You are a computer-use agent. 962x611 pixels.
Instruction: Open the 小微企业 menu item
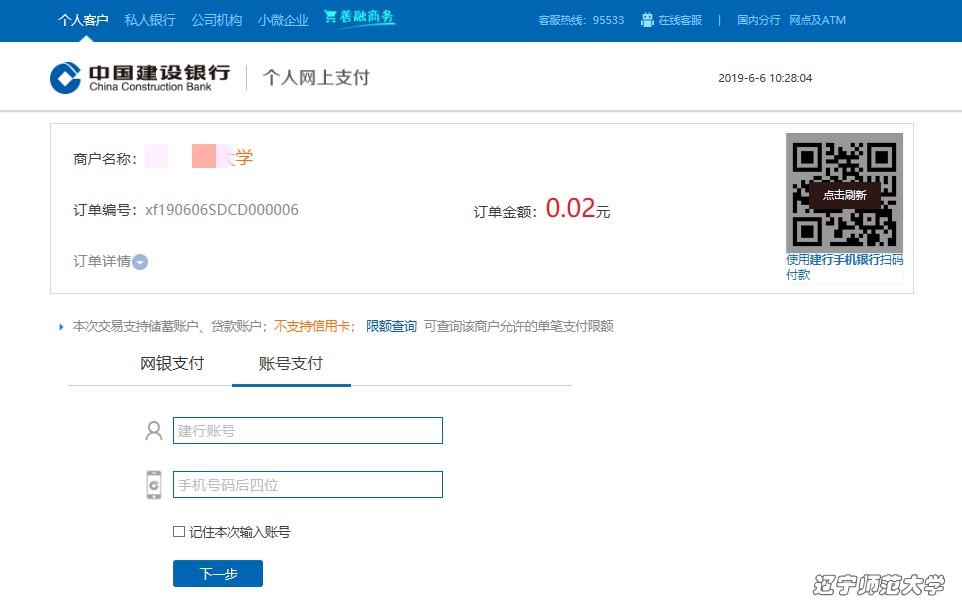click(283, 20)
